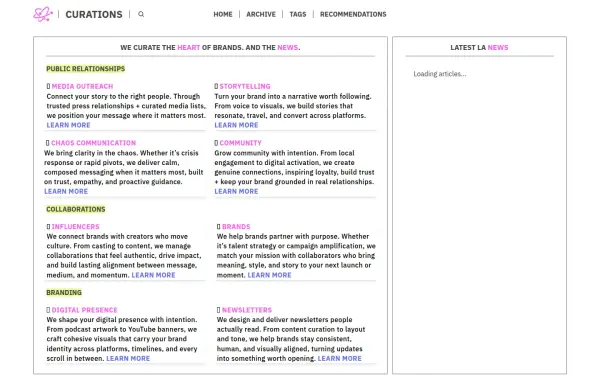Open the MEDIA OUTREACH heading link

click(x=82, y=86)
